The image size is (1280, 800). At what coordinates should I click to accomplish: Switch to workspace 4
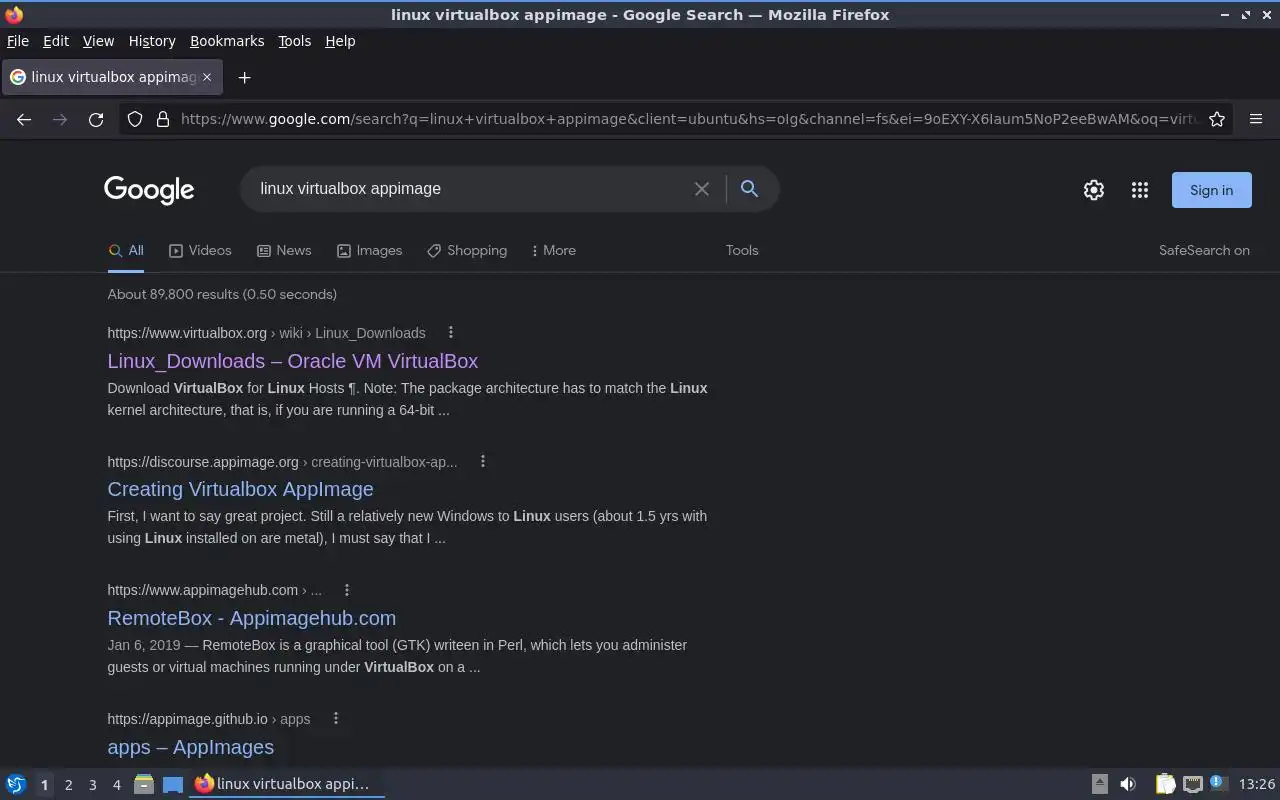[x=116, y=785]
